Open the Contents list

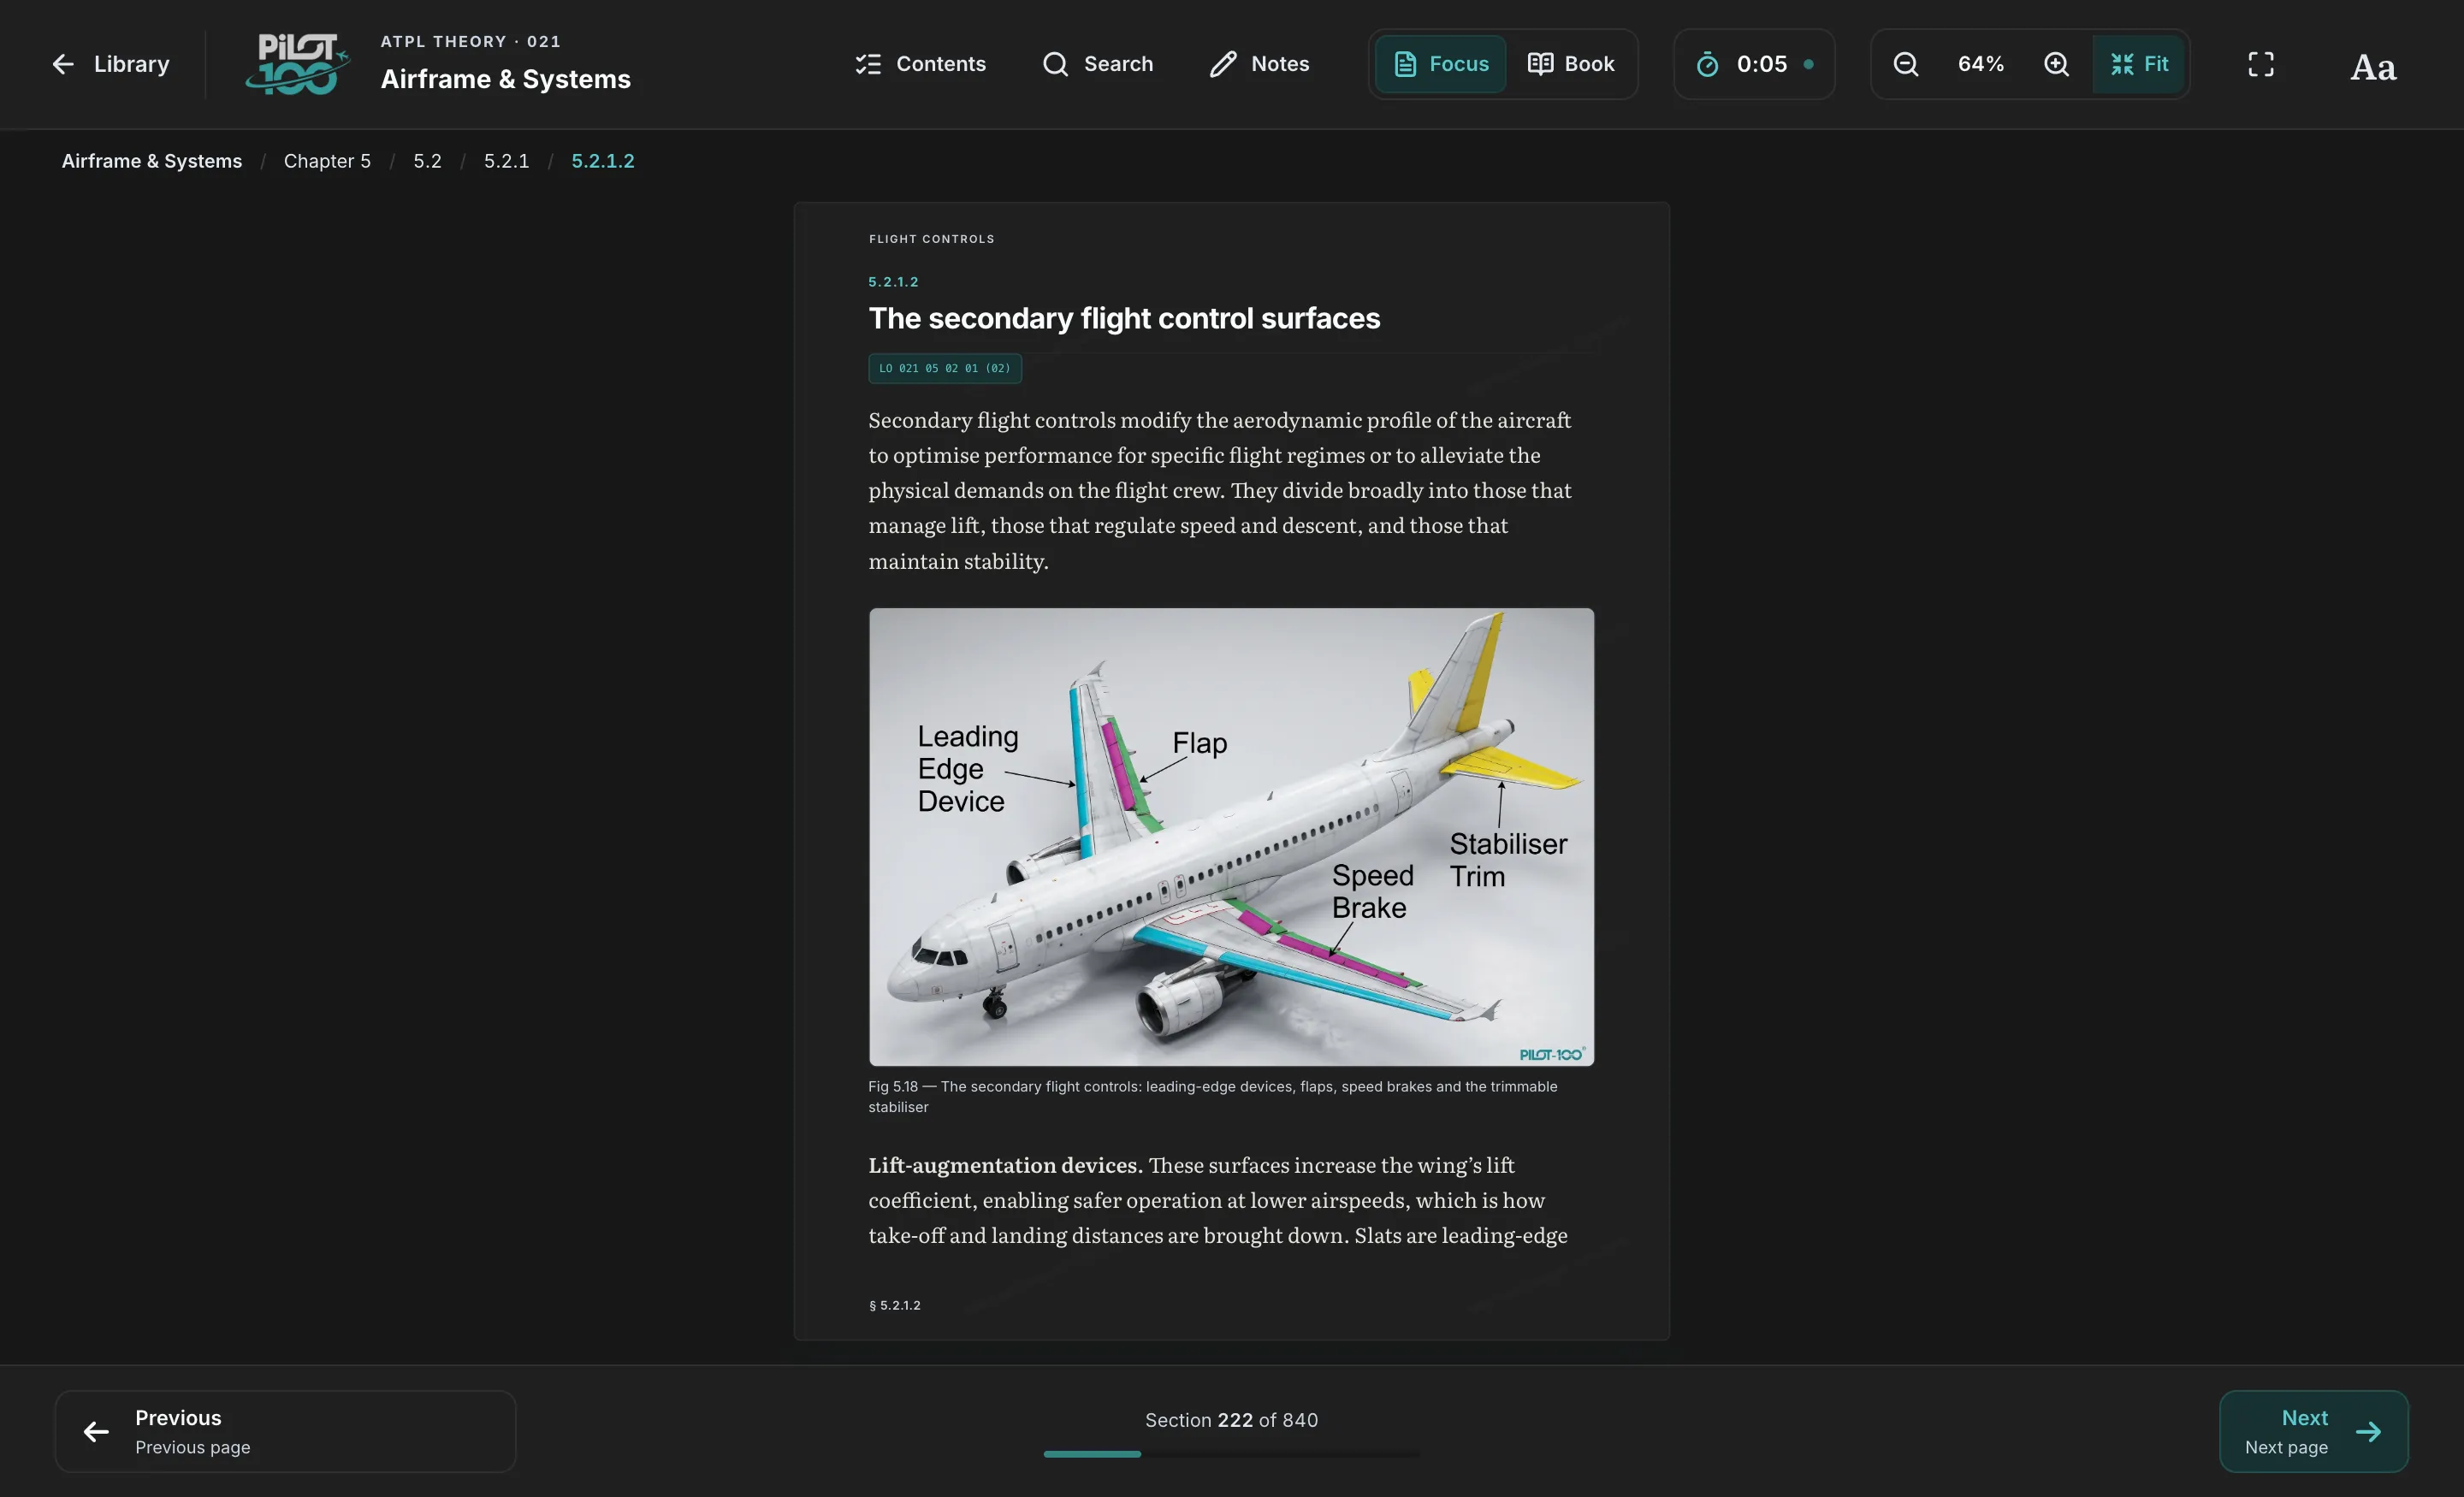point(921,64)
